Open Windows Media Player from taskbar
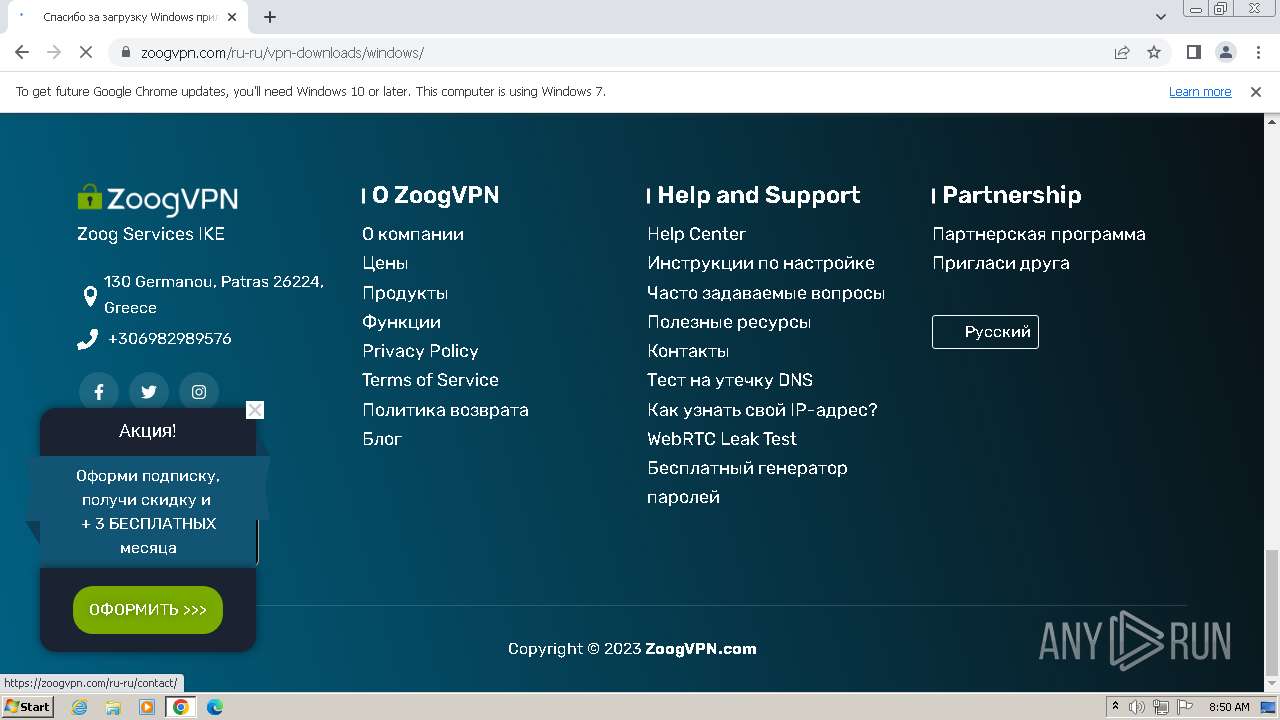This screenshot has height=720, width=1280. [147, 707]
